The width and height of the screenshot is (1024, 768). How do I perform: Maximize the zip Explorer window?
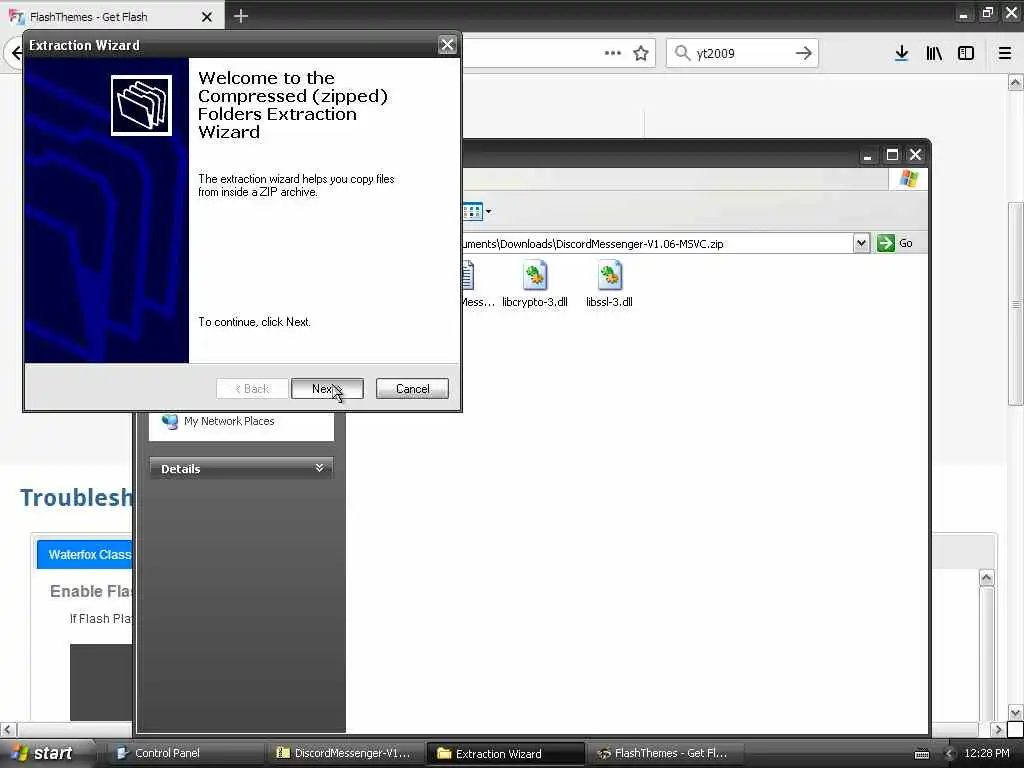coord(891,155)
